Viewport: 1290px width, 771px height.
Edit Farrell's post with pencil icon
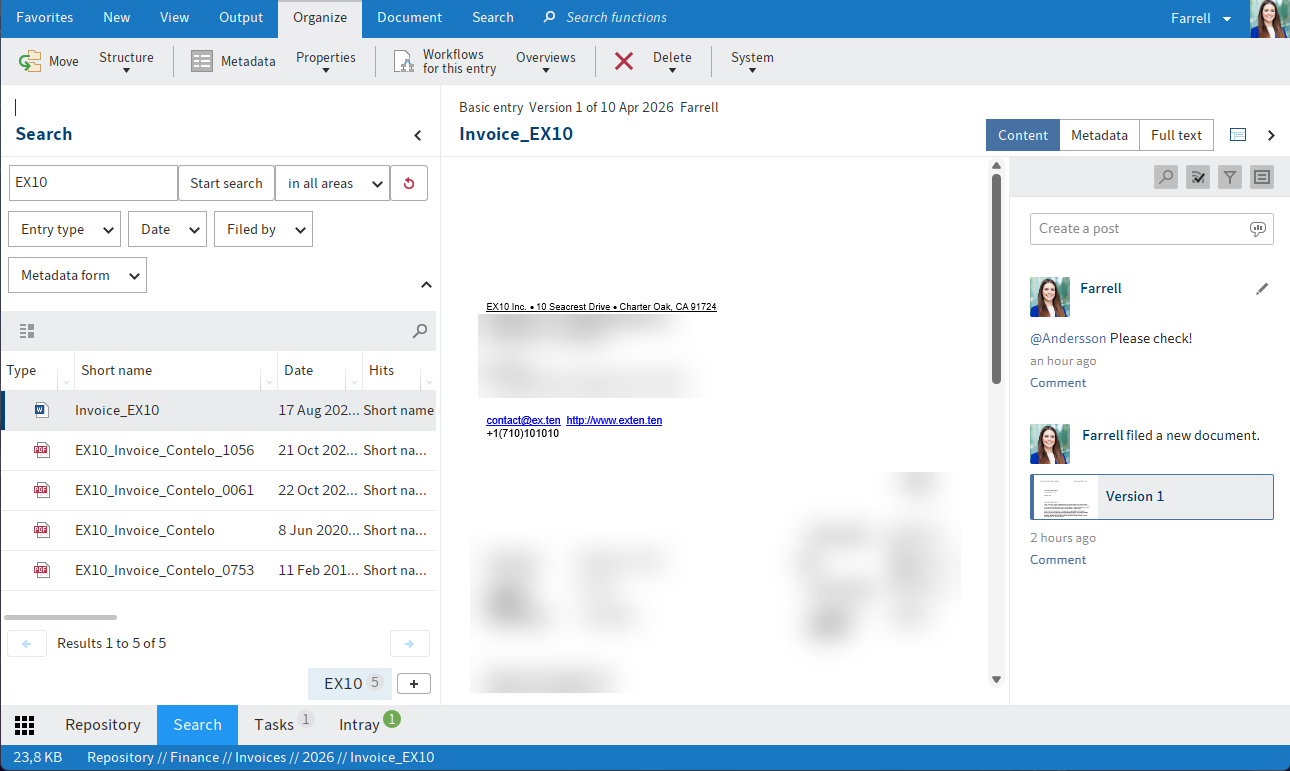[1262, 289]
